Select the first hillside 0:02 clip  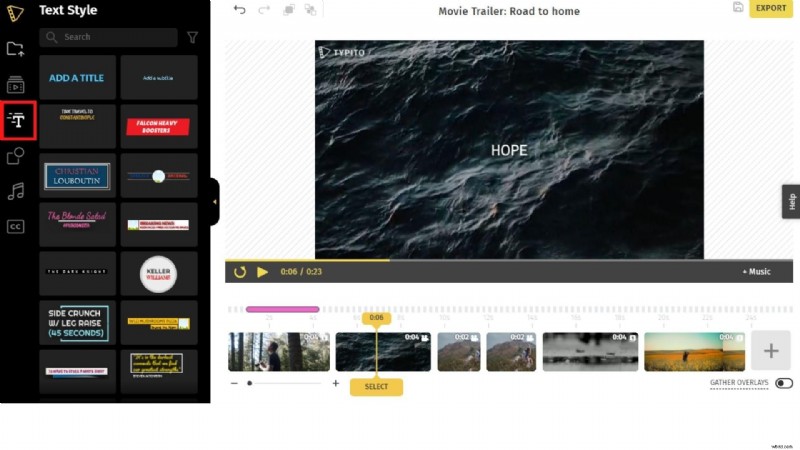click(459, 352)
